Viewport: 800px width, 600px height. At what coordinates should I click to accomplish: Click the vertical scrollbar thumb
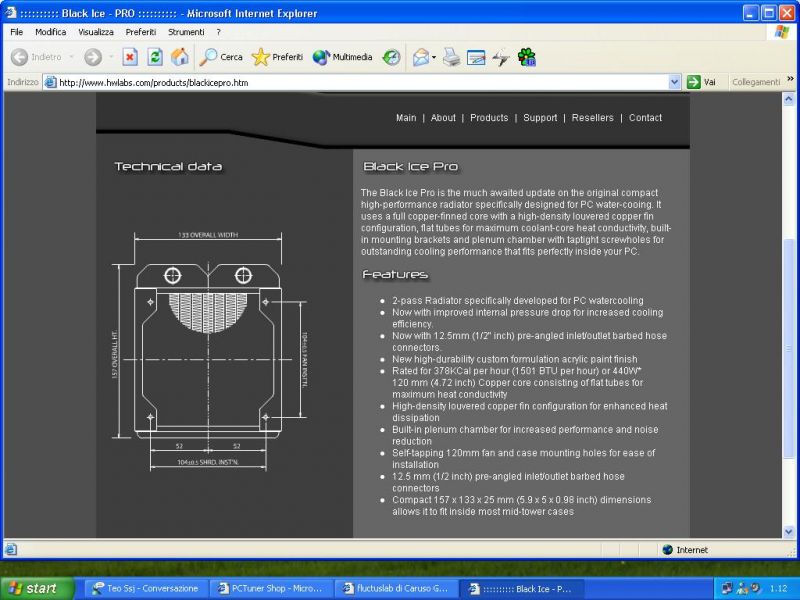tap(789, 347)
